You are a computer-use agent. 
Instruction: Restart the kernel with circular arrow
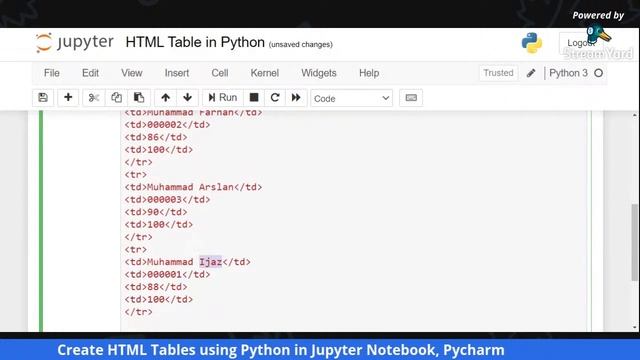pyautogui.click(x=275, y=98)
